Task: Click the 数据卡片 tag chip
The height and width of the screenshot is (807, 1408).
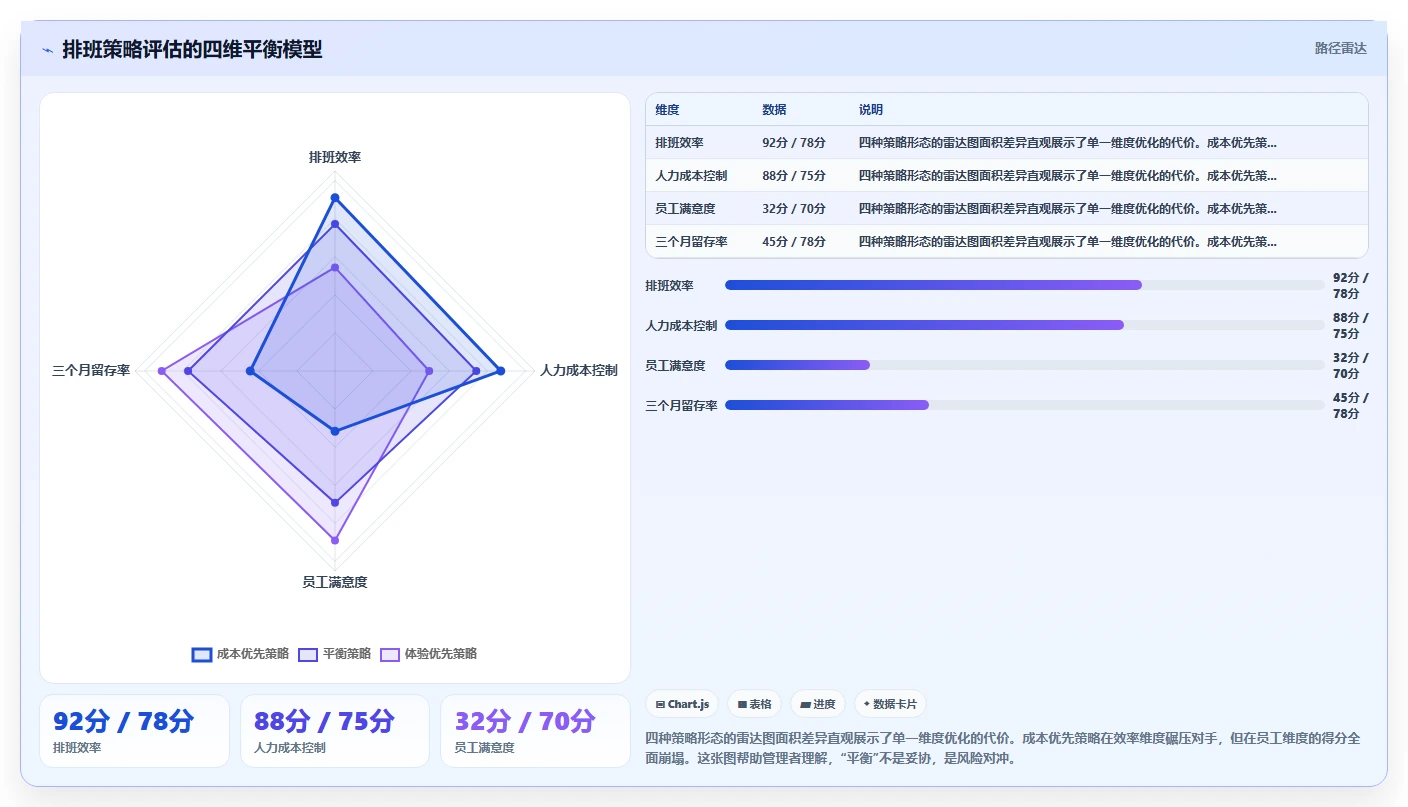Action: tap(889, 704)
